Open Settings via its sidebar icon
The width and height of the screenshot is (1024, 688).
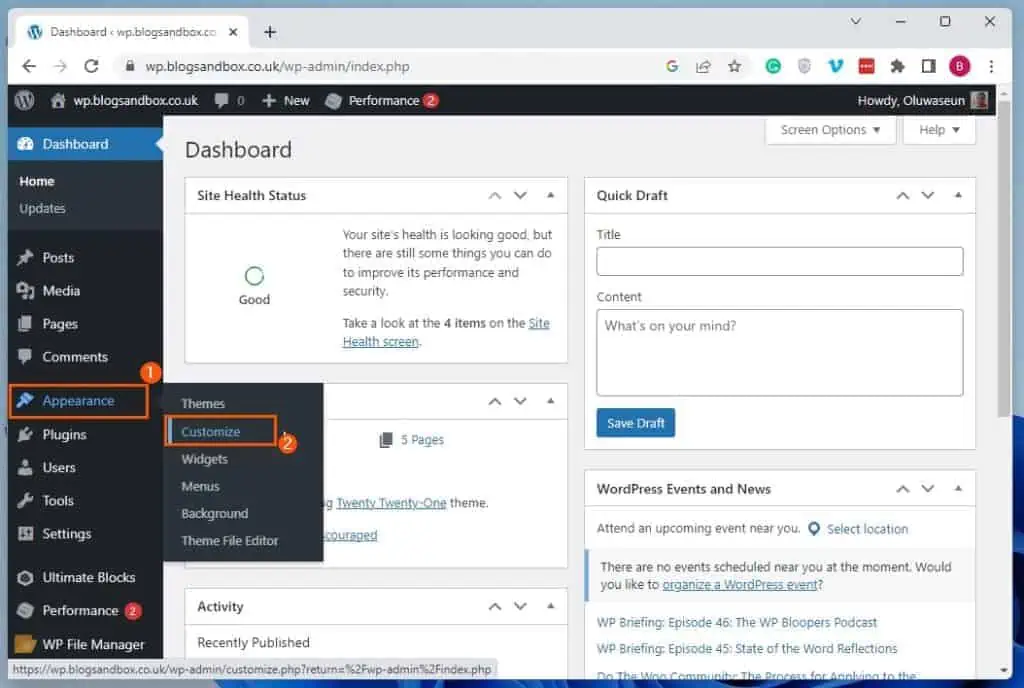(x=26, y=534)
